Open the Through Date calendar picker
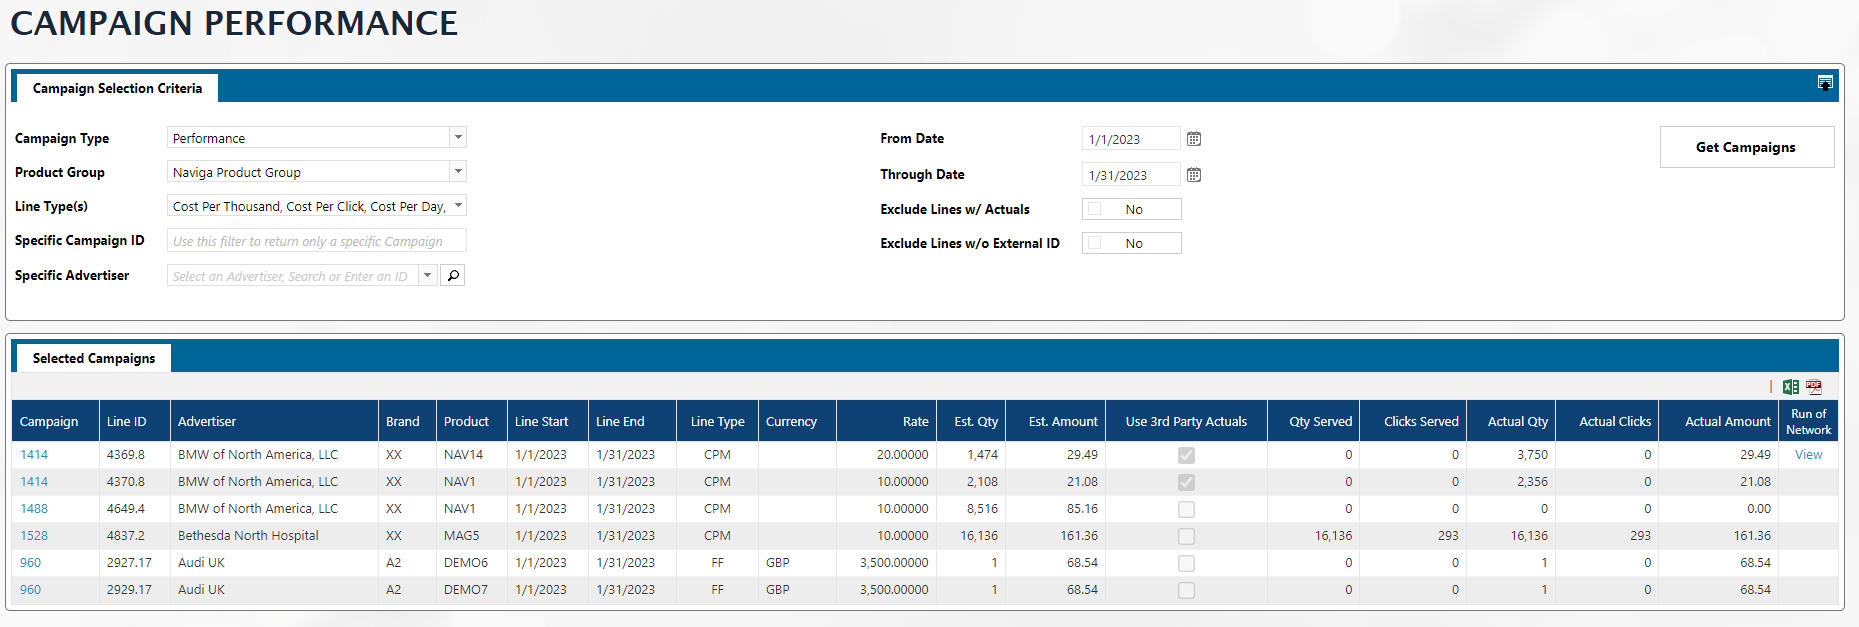This screenshot has height=627, width=1859. (1193, 175)
